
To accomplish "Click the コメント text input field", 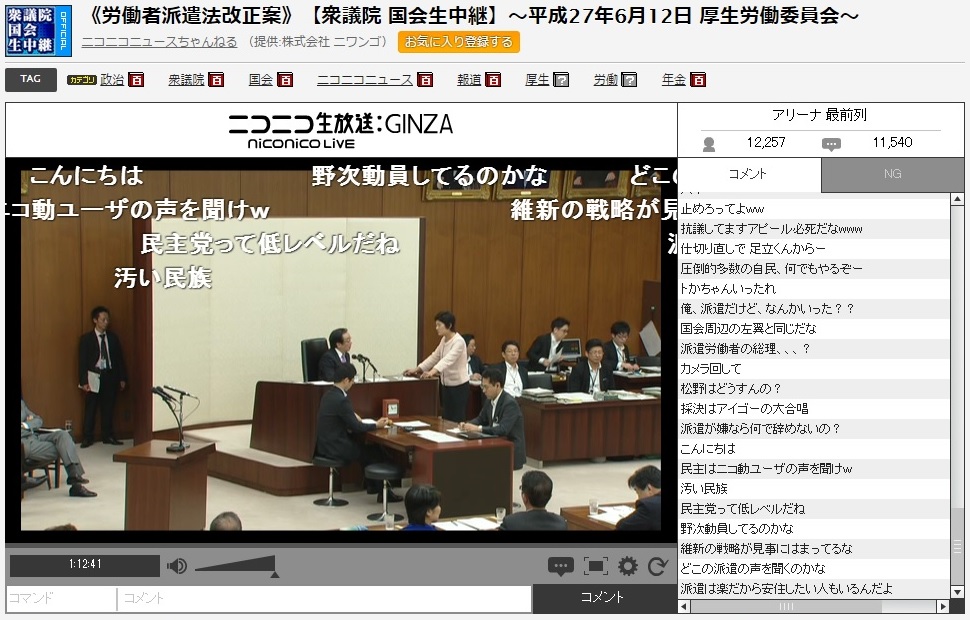I will point(325,598).
